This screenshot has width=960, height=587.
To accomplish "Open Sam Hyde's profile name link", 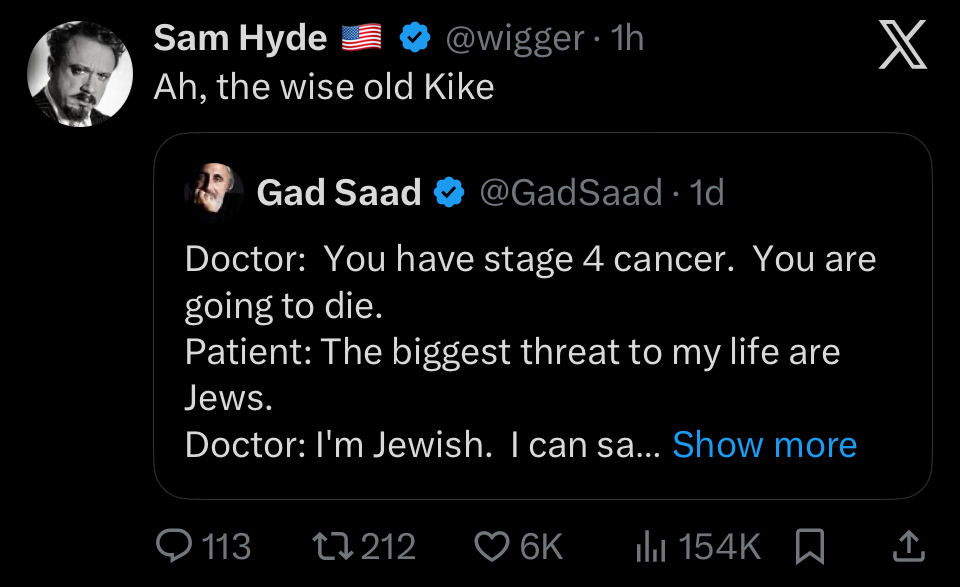I will pos(240,38).
